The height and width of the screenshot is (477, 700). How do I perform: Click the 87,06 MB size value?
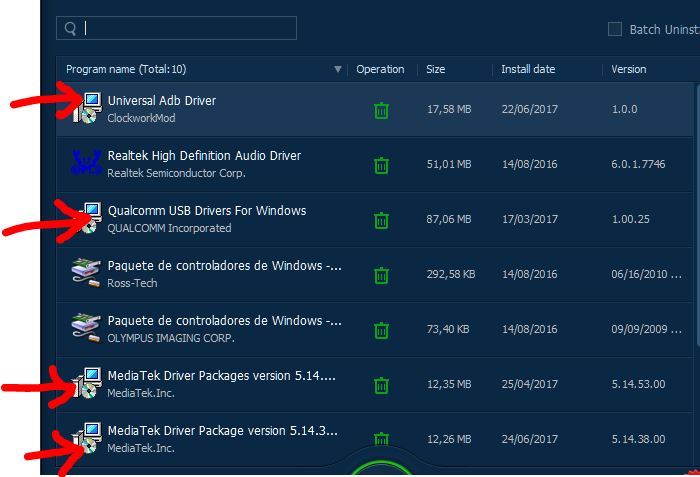click(449, 219)
